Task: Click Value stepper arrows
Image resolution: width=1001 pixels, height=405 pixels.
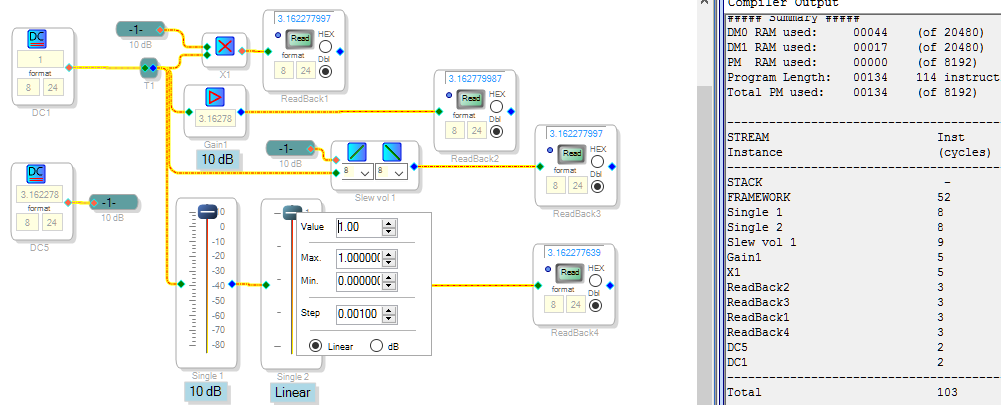Action: [x=390, y=227]
